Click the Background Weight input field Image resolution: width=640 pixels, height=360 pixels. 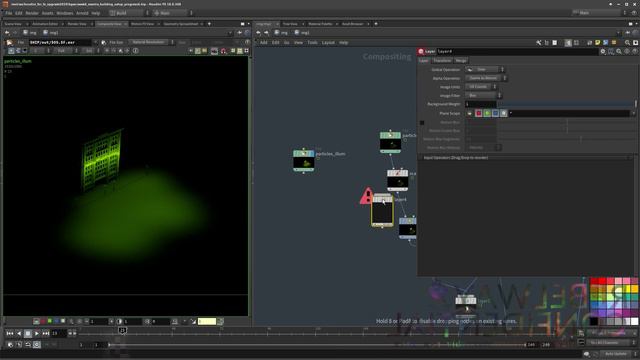click(480, 104)
